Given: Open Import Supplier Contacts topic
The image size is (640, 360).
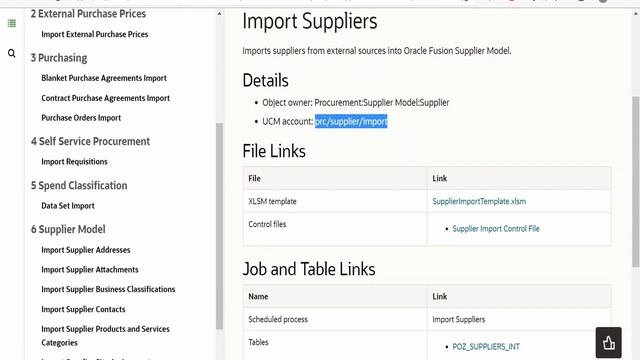Looking at the screenshot, I should pyautogui.click(x=83, y=309).
